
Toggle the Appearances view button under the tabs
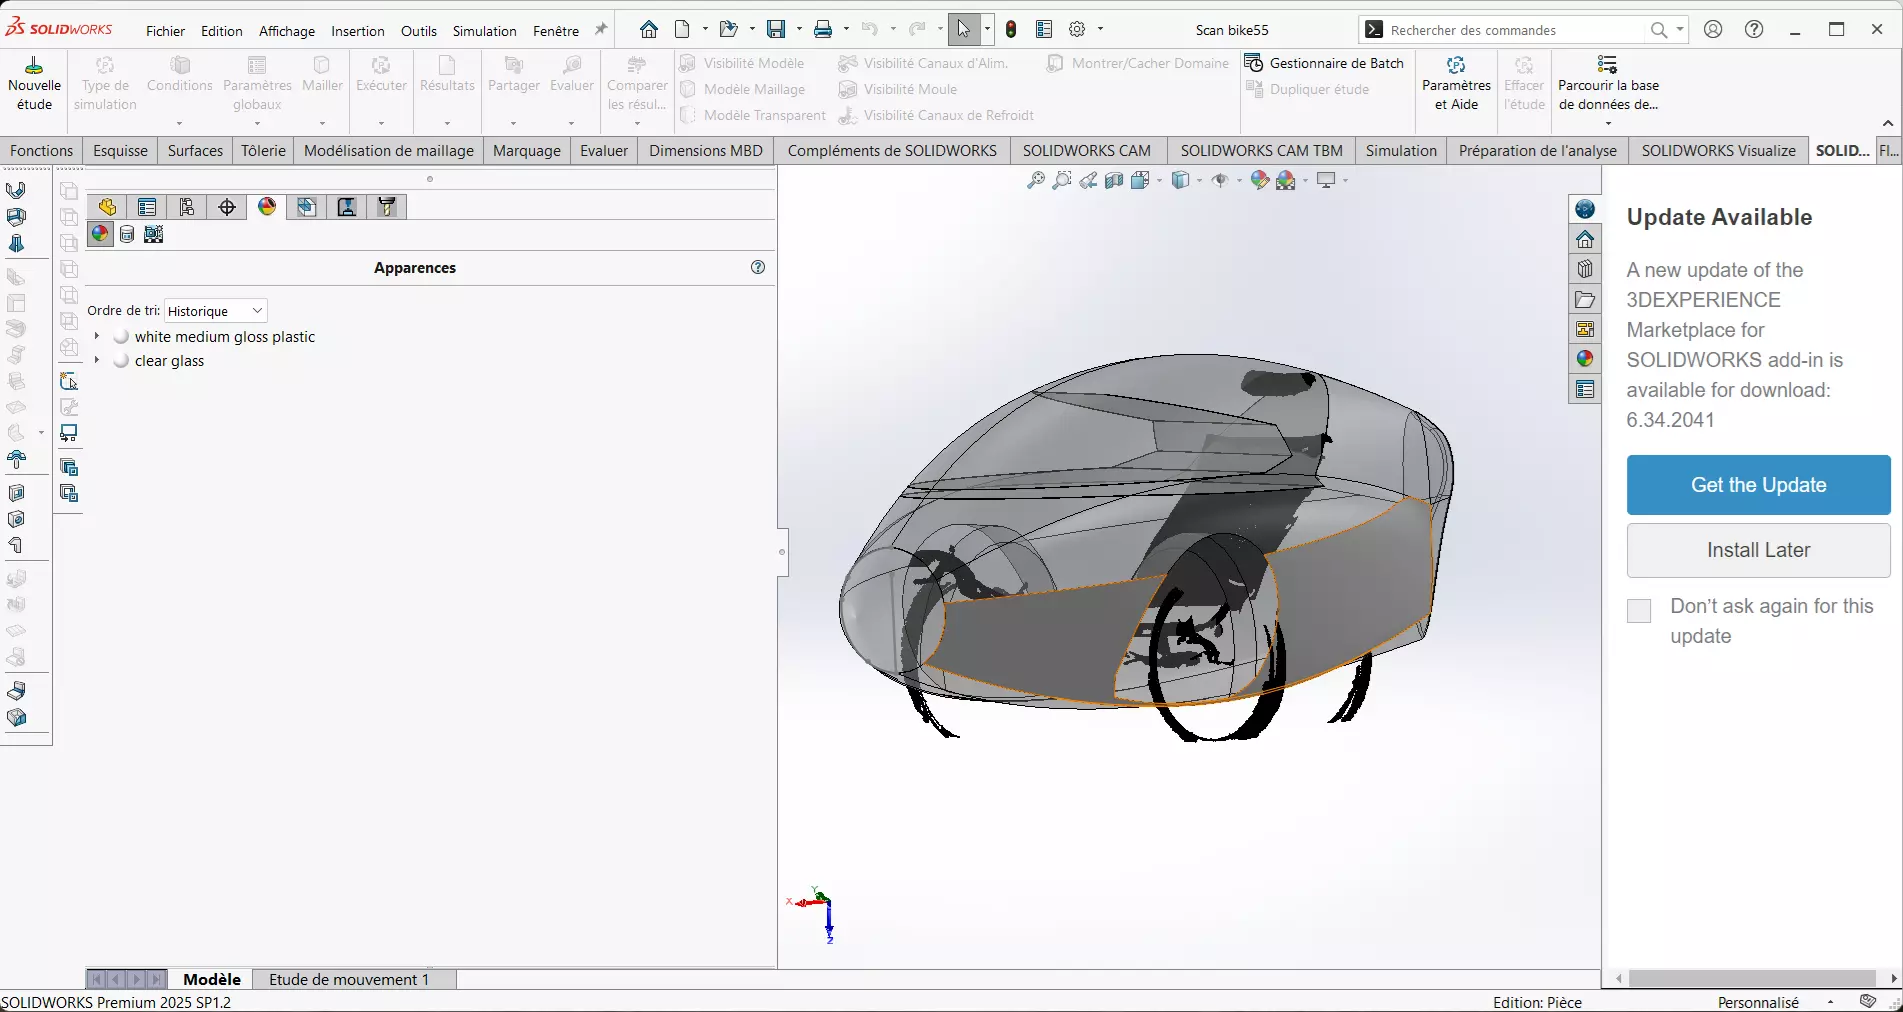pyautogui.click(x=100, y=235)
